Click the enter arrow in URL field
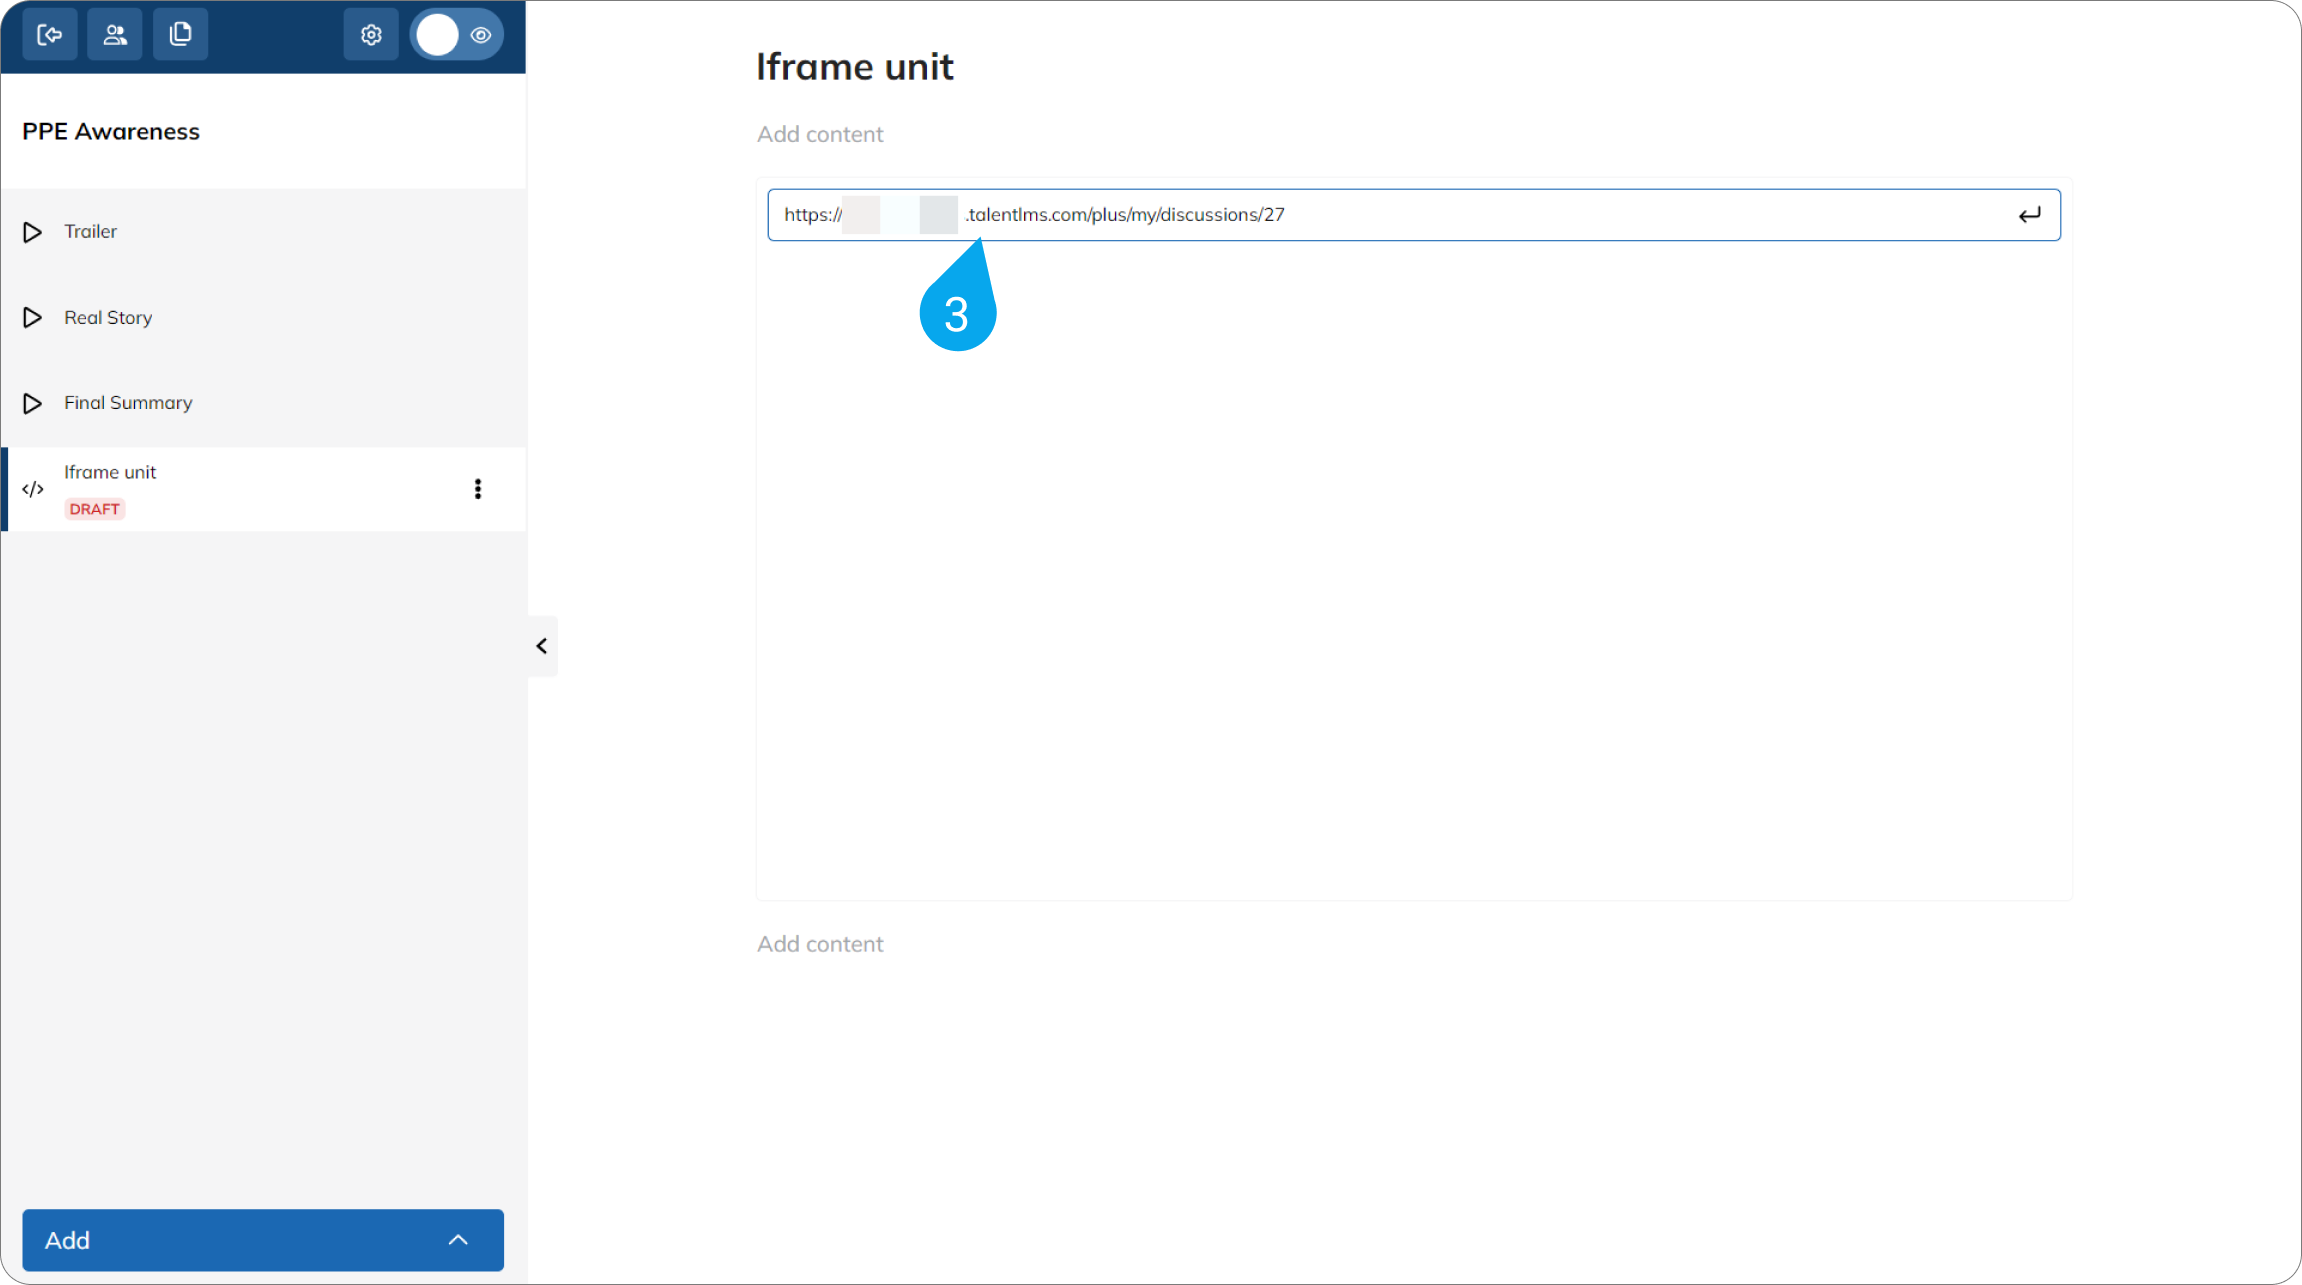 click(x=2029, y=215)
